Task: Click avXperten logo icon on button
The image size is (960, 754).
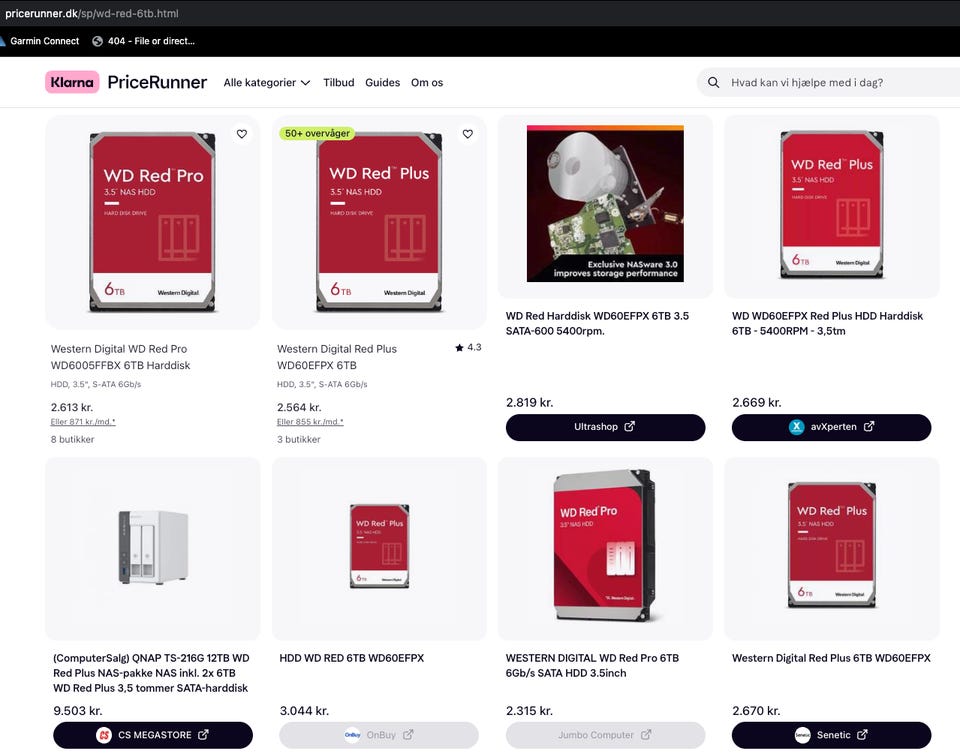Action: tap(797, 427)
